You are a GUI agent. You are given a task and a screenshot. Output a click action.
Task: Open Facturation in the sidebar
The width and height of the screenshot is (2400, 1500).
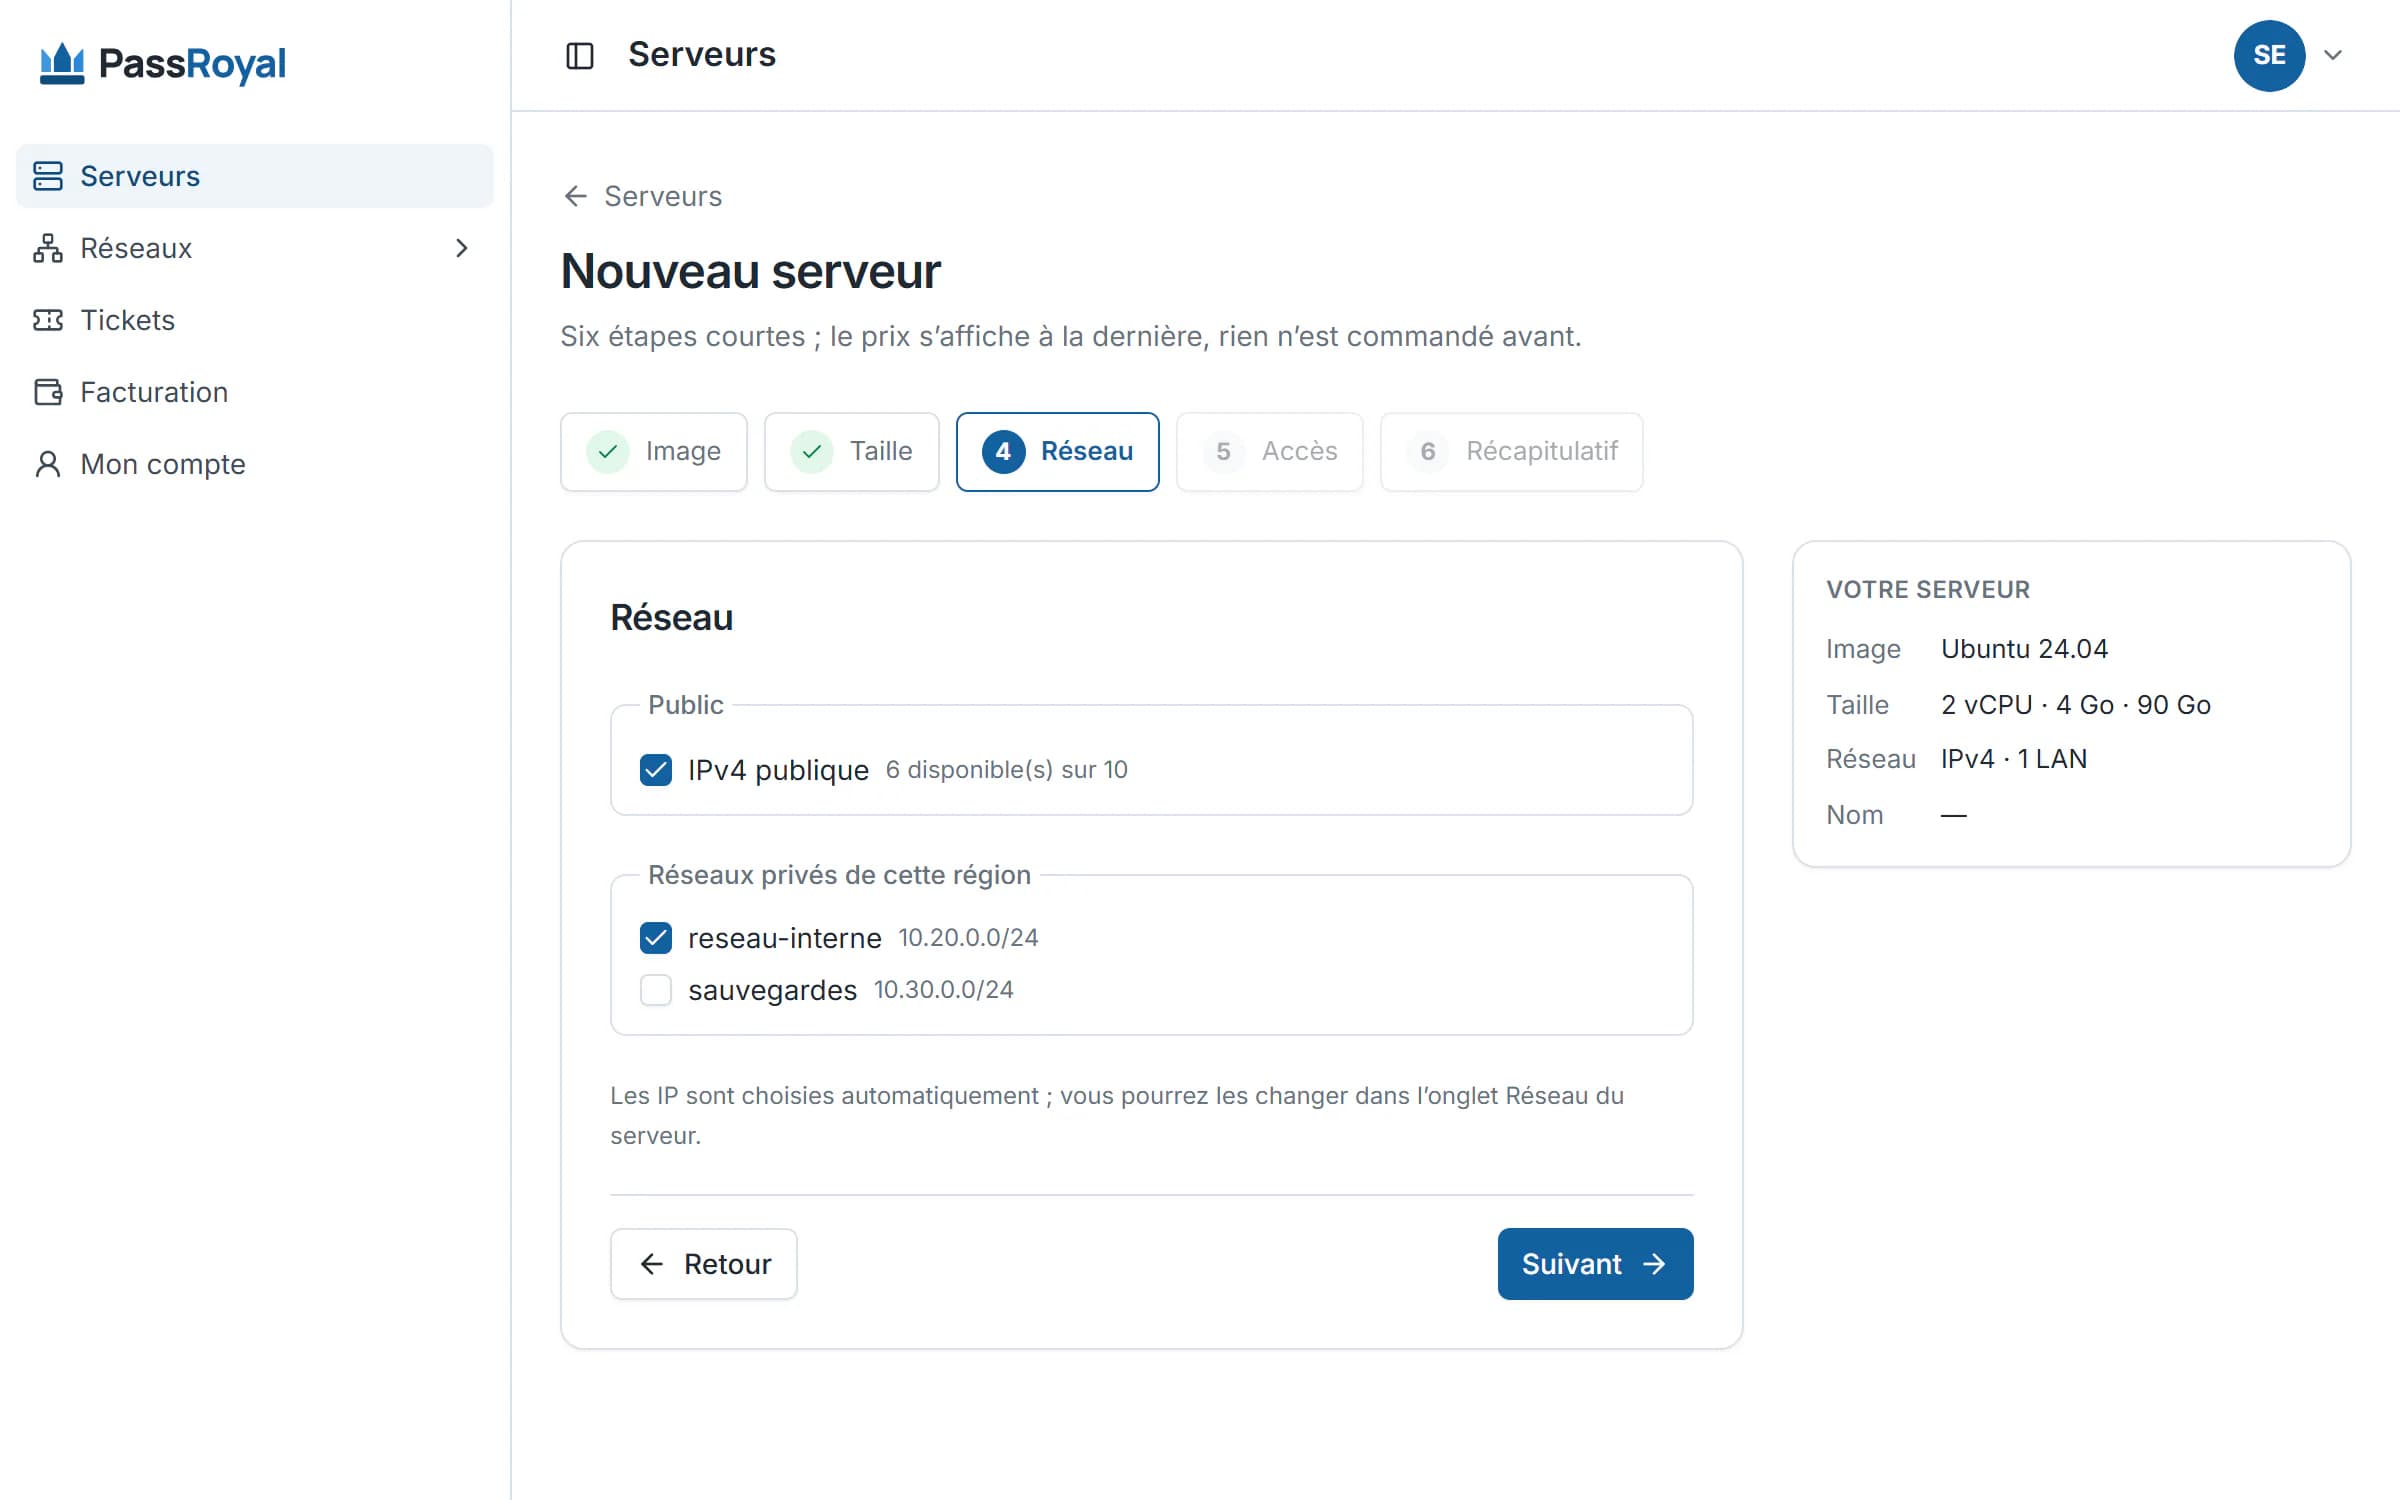pyautogui.click(x=255, y=392)
